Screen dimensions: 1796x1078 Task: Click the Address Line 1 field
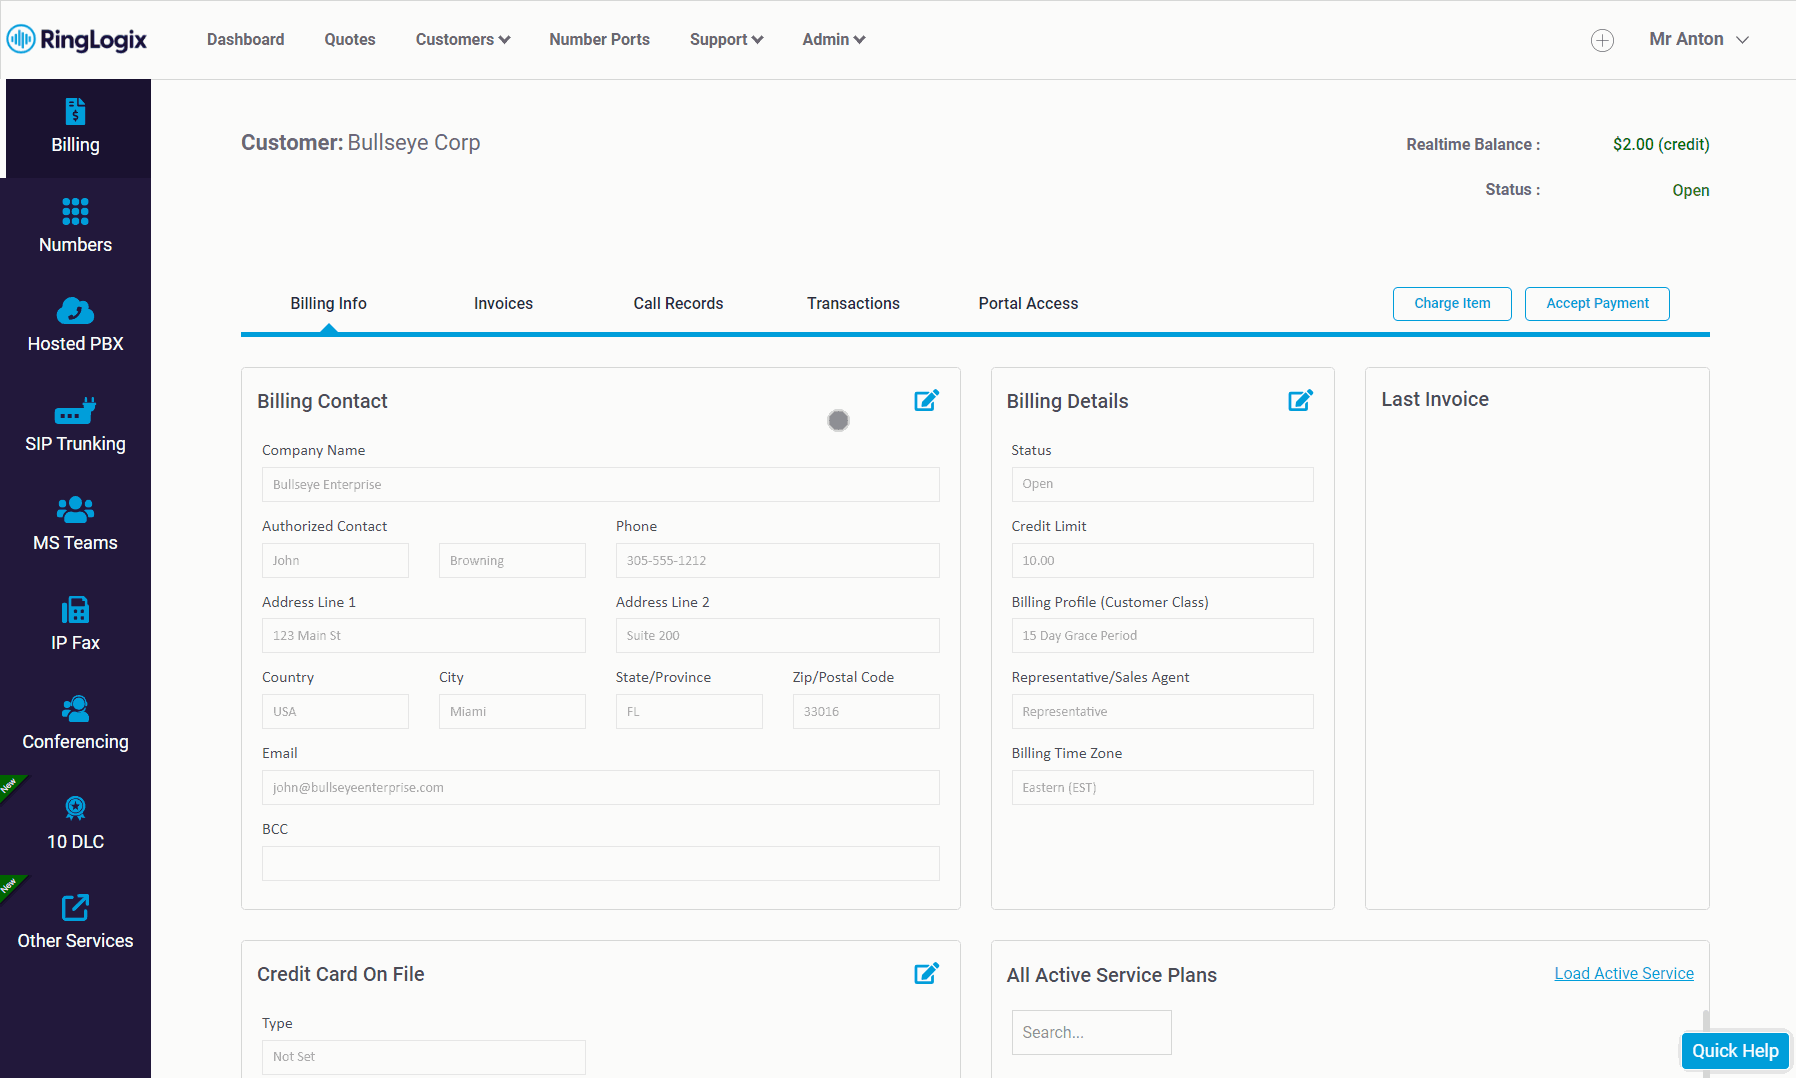click(424, 636)
